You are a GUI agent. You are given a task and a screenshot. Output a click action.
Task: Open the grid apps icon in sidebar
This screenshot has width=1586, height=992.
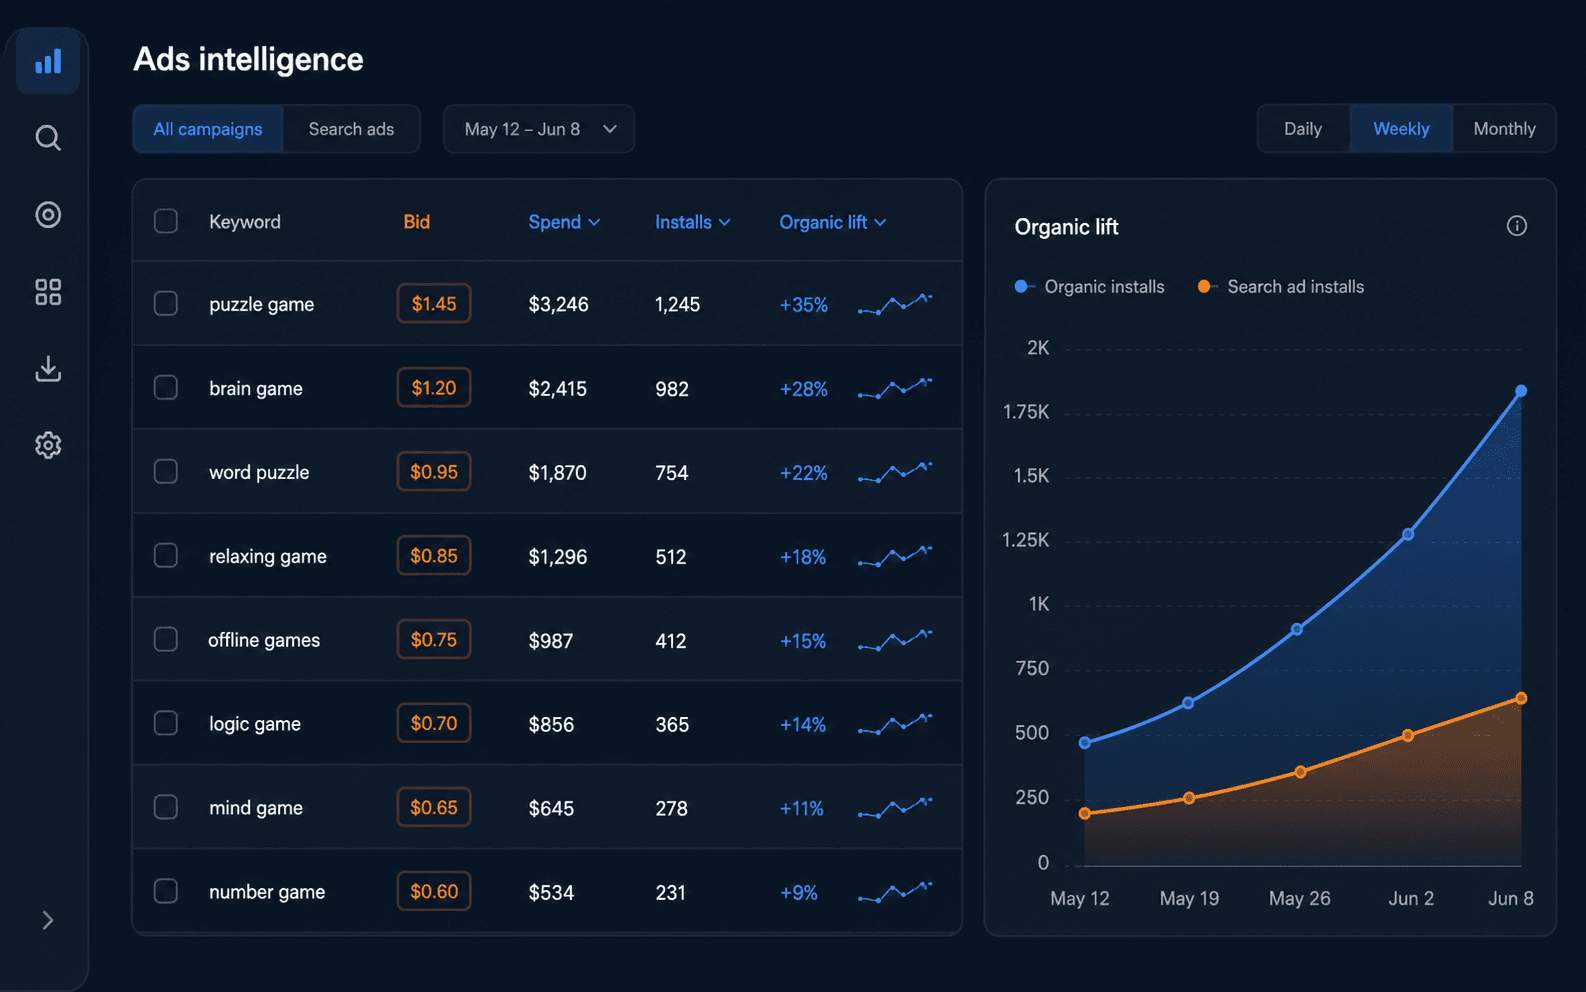click(x=48, y=292)
